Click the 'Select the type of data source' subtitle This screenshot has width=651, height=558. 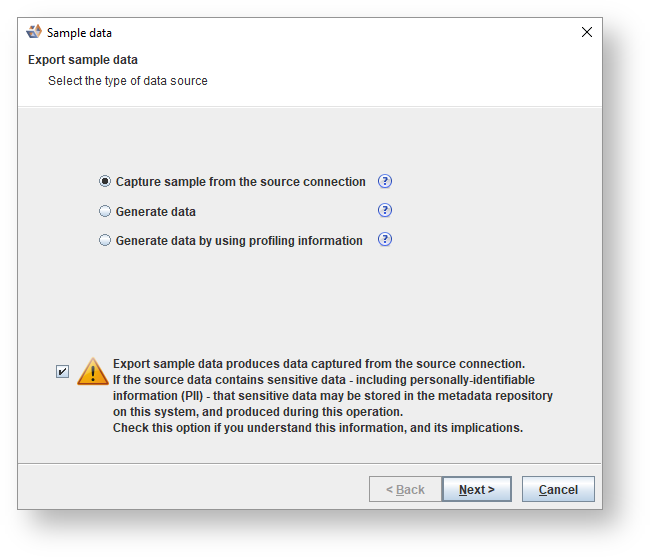pos(128,80)
